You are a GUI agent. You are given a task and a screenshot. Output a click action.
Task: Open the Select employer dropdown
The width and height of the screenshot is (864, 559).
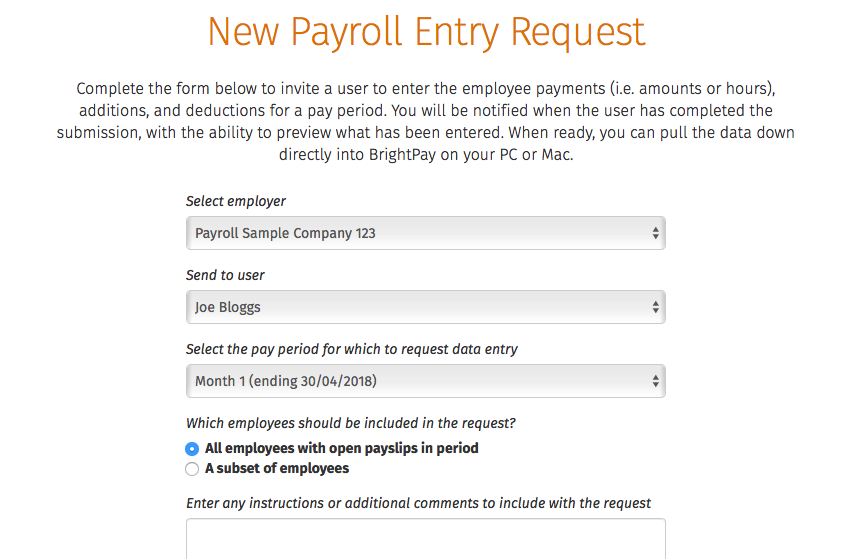pyautogui.click(x=425, y=233)
